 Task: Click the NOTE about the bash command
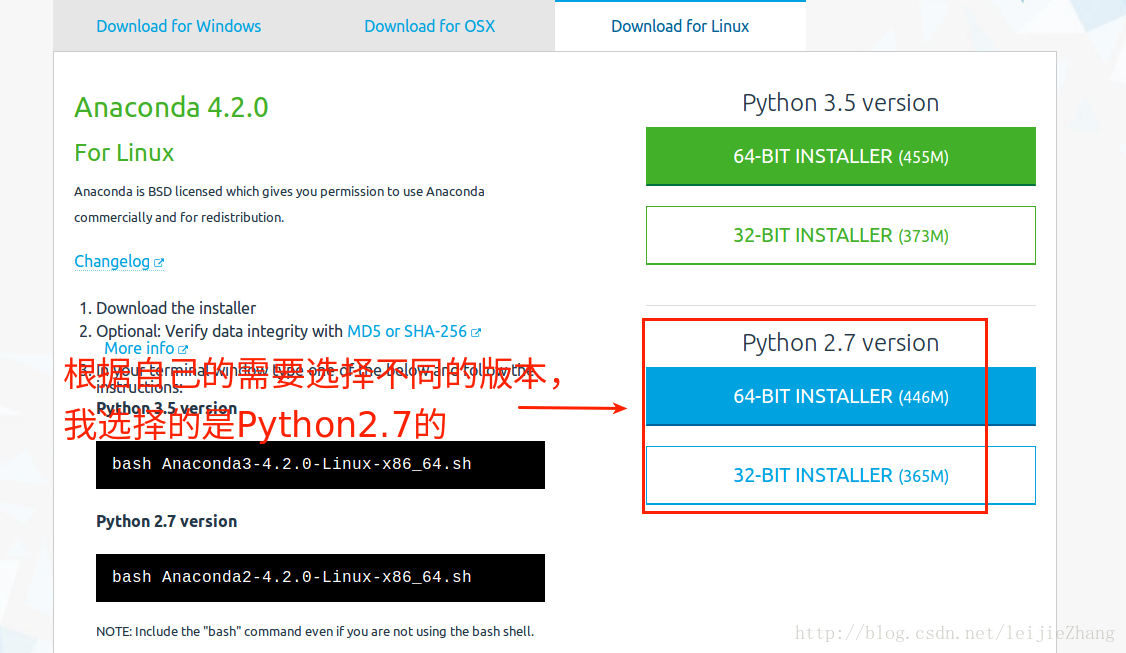(315, 631)
